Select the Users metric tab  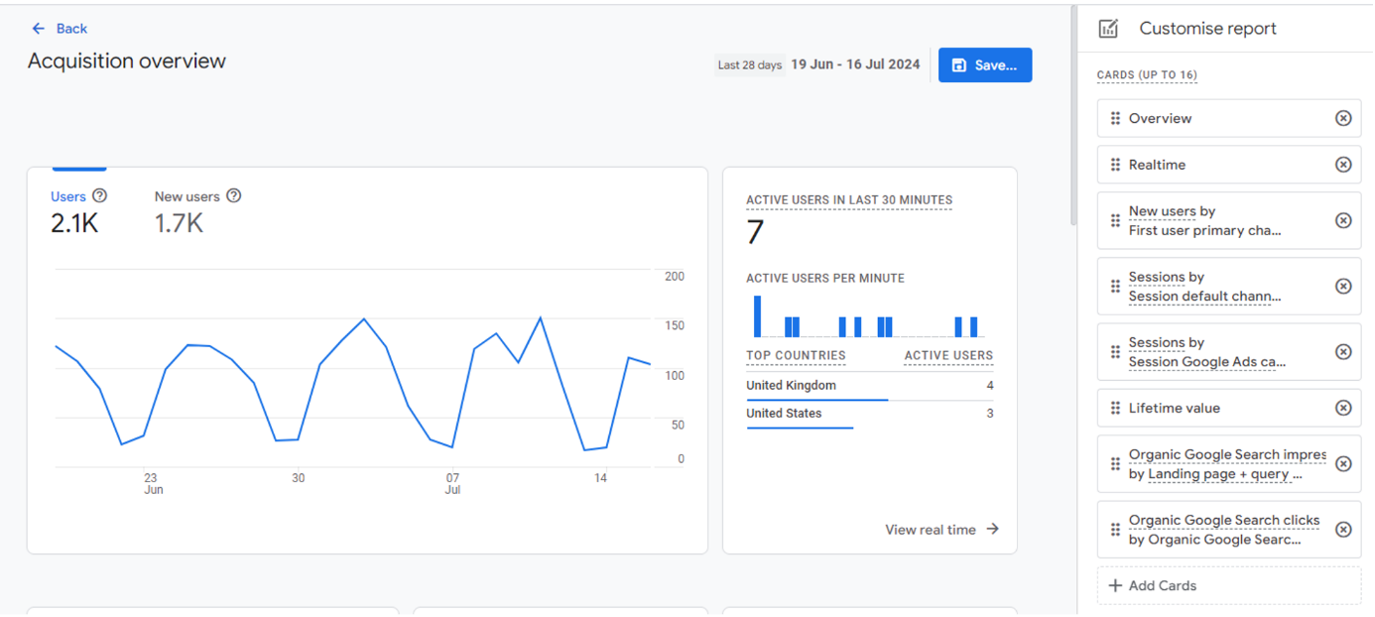click(78, 212)
